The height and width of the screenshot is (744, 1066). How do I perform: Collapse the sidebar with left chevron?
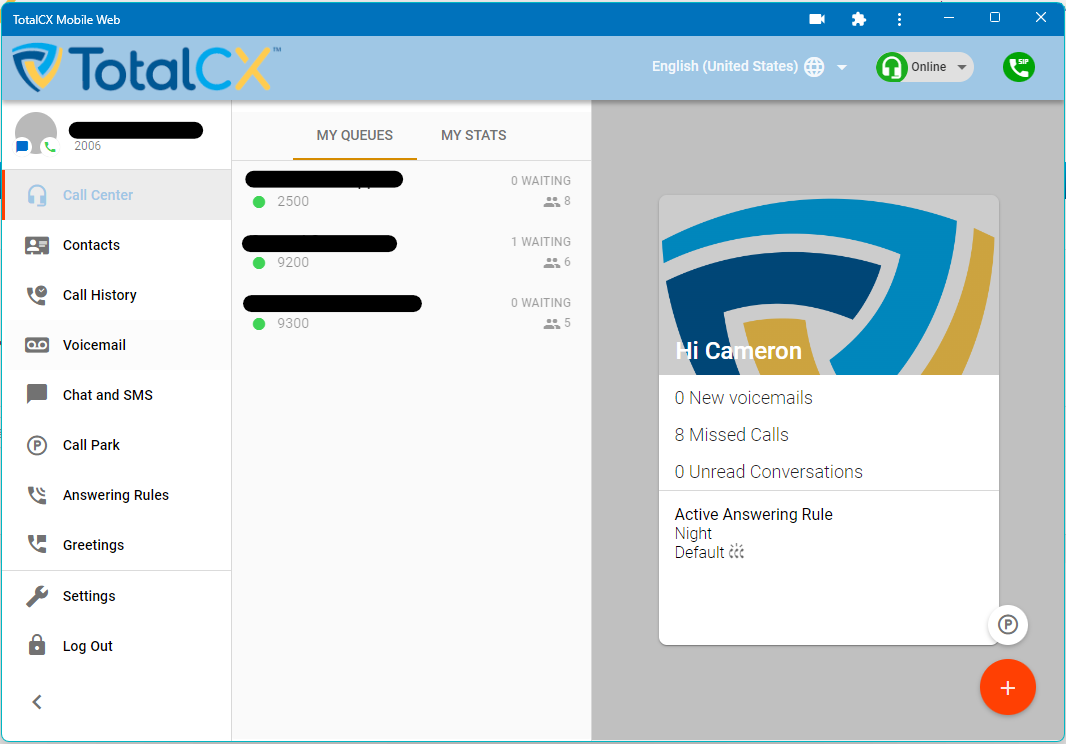click(37, 702)
